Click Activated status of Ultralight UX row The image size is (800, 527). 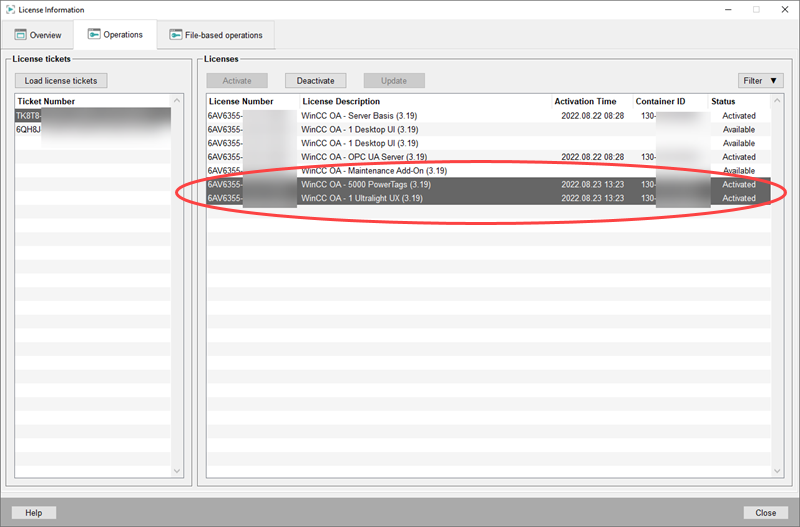tap(739, 198)
